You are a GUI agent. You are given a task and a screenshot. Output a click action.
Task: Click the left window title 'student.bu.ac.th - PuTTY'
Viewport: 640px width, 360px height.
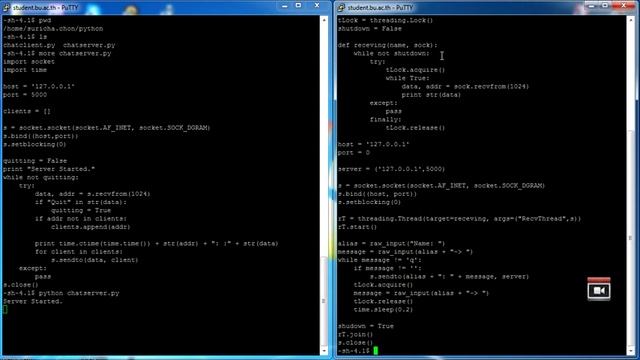point(45,8)
